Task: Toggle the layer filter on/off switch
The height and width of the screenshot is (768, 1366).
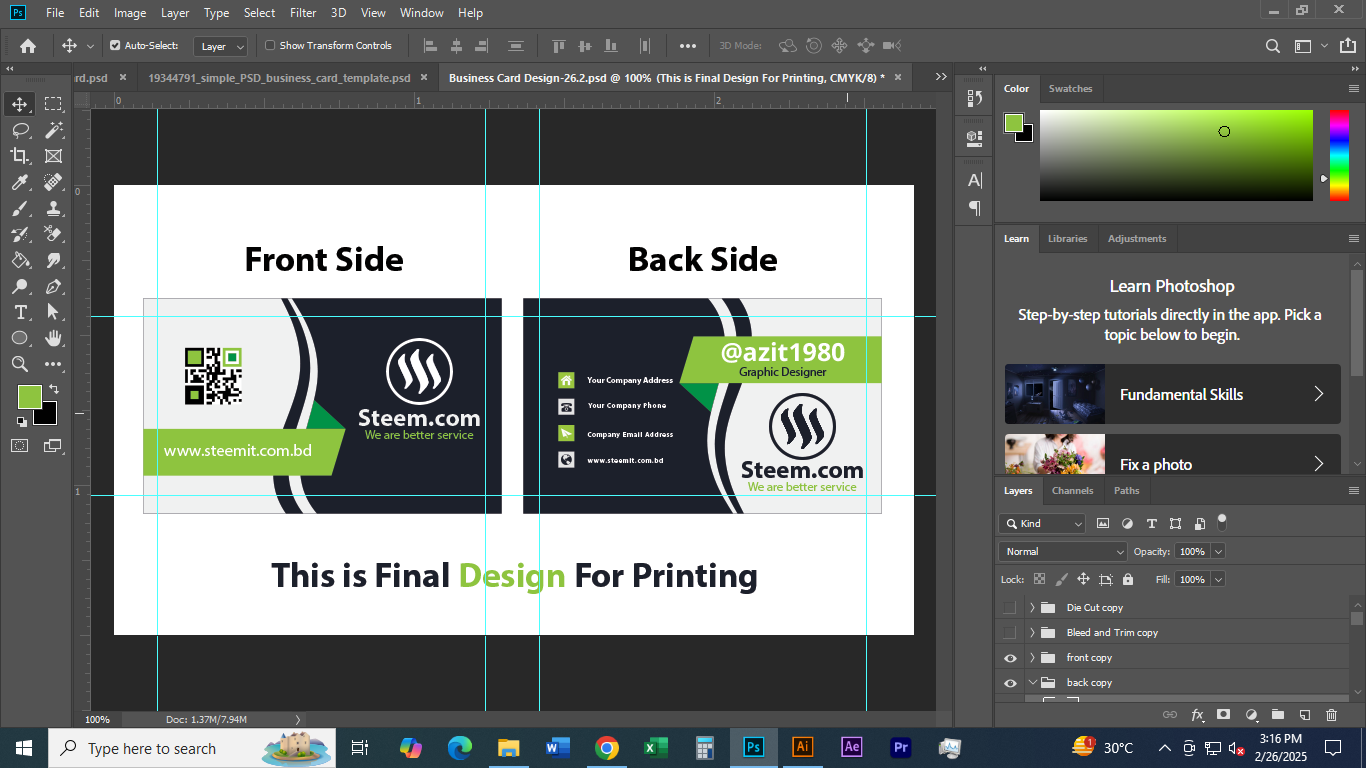Action: click(1221, 521)
